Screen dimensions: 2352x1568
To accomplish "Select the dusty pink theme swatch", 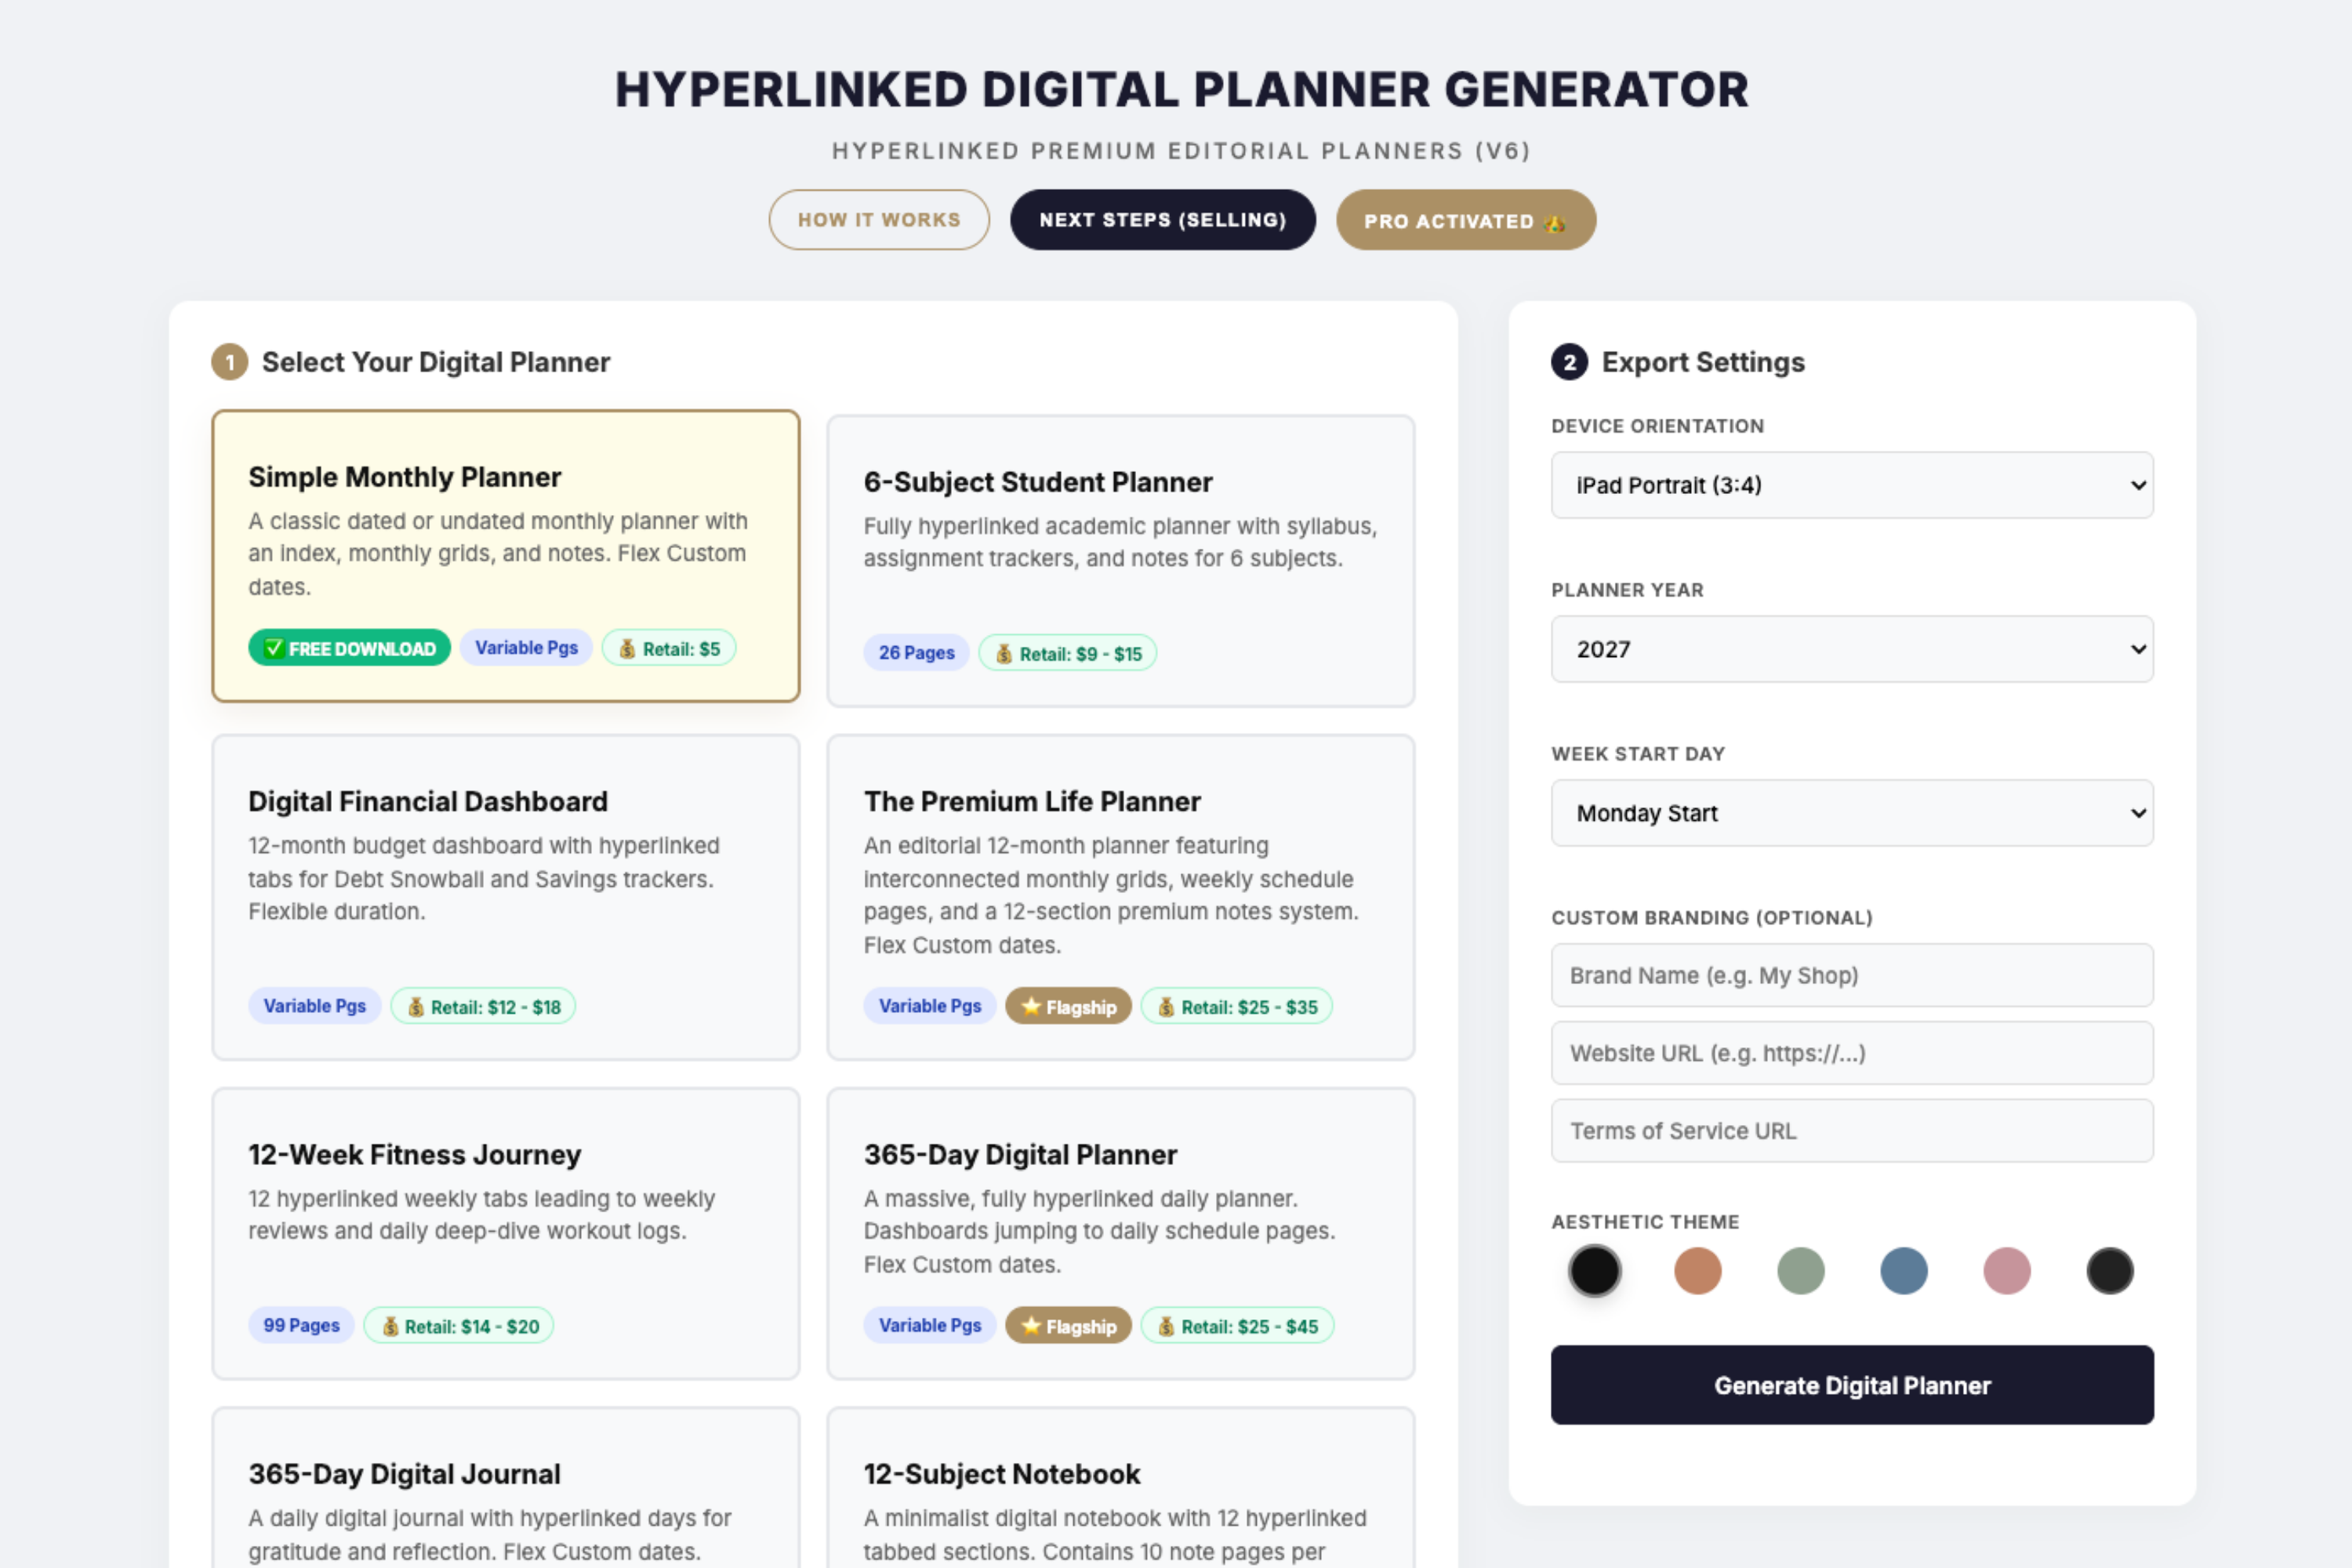I will tap(2007, 1271).
